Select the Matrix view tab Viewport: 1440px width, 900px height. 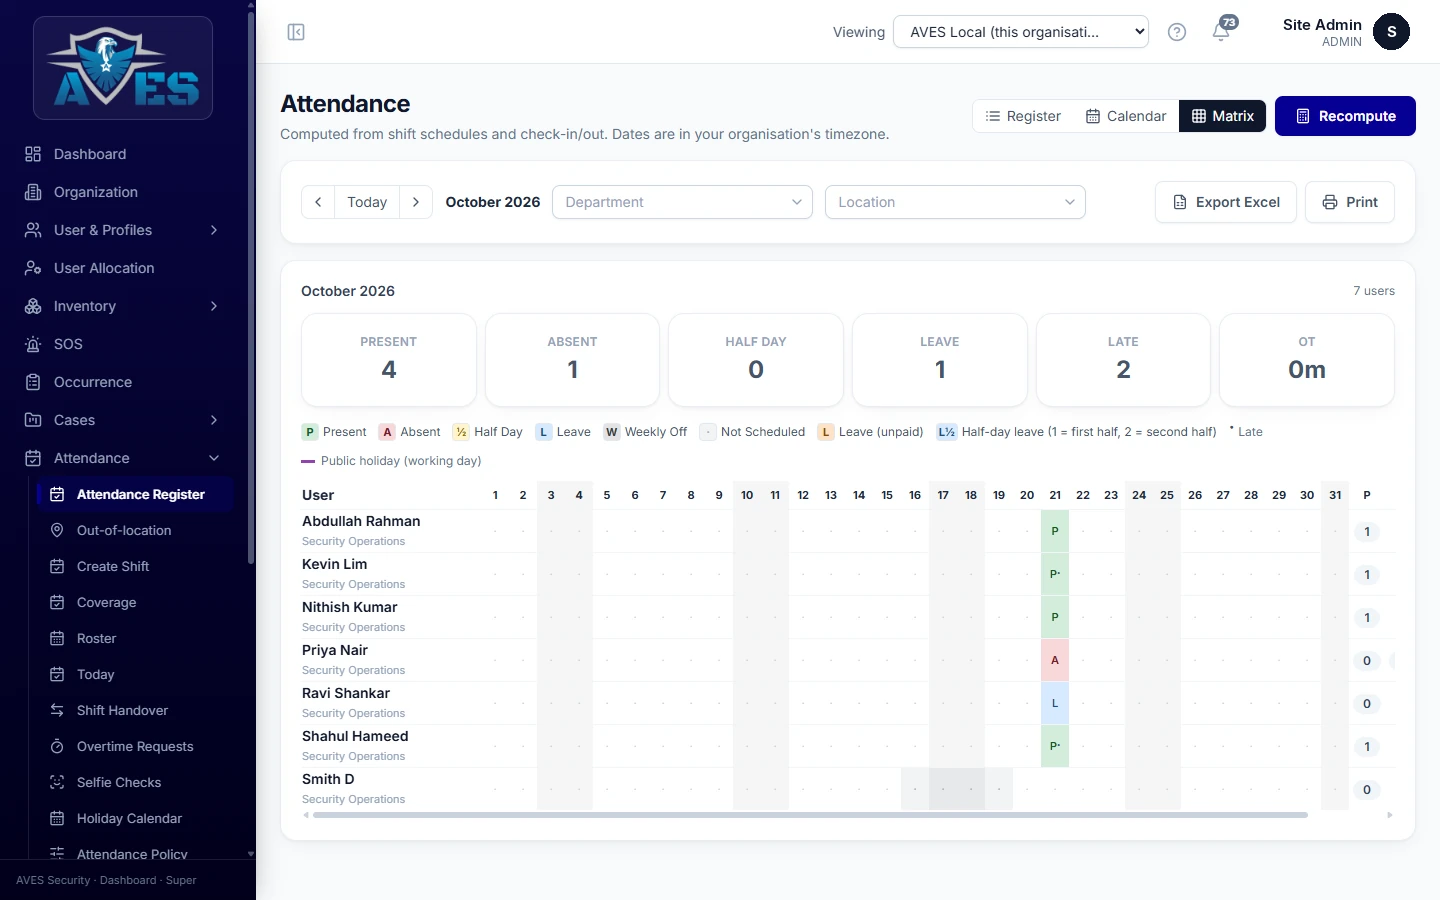click(x=1223, y=116)
